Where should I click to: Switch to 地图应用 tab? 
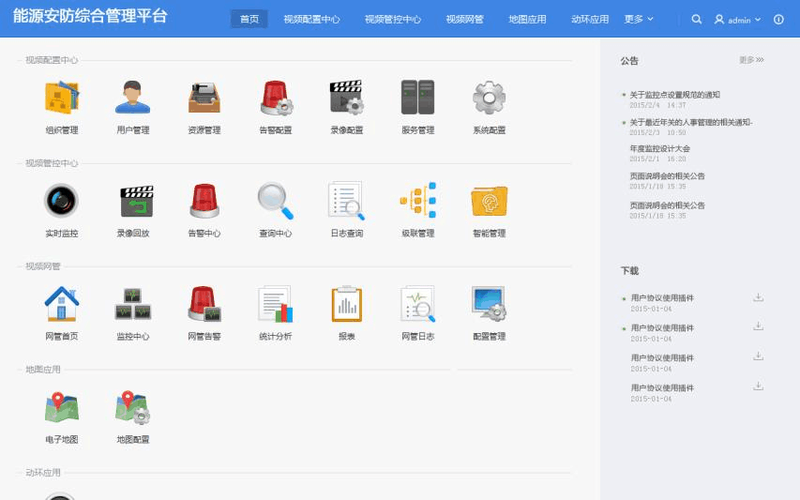528,19
